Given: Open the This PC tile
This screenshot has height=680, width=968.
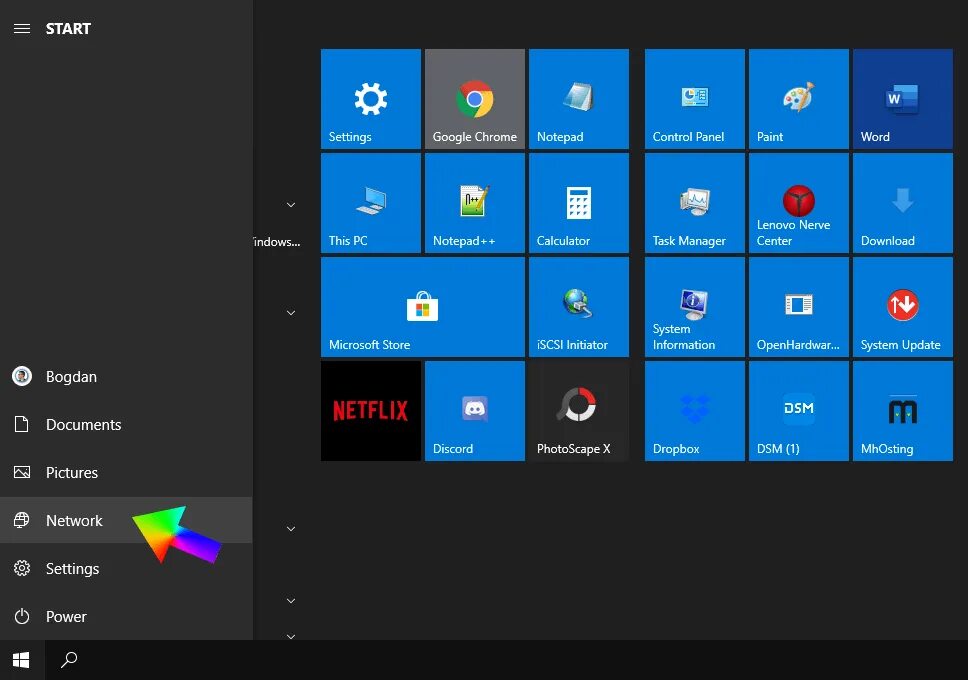Looking at the screenshot, I should (x=370, y=203).
